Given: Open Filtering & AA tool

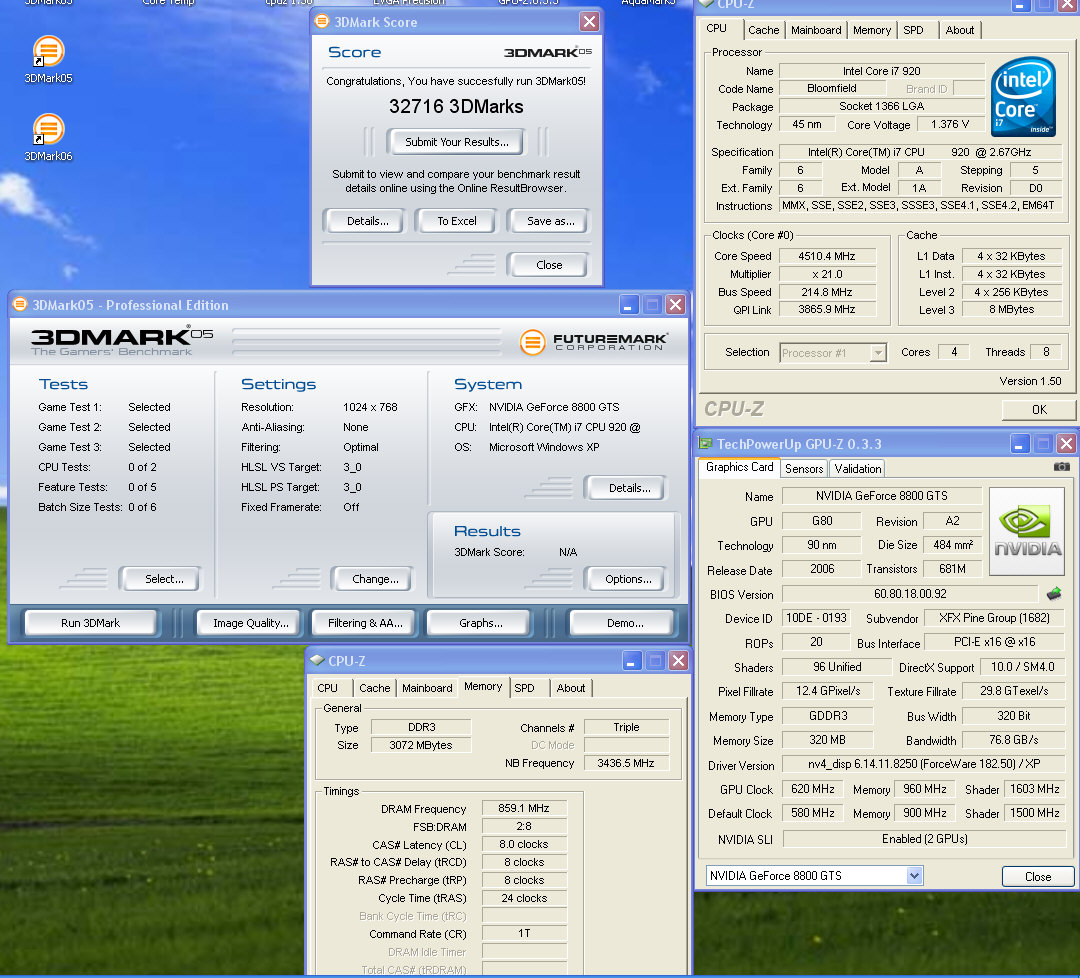Looking at the screenshot, I should point(365,623).
